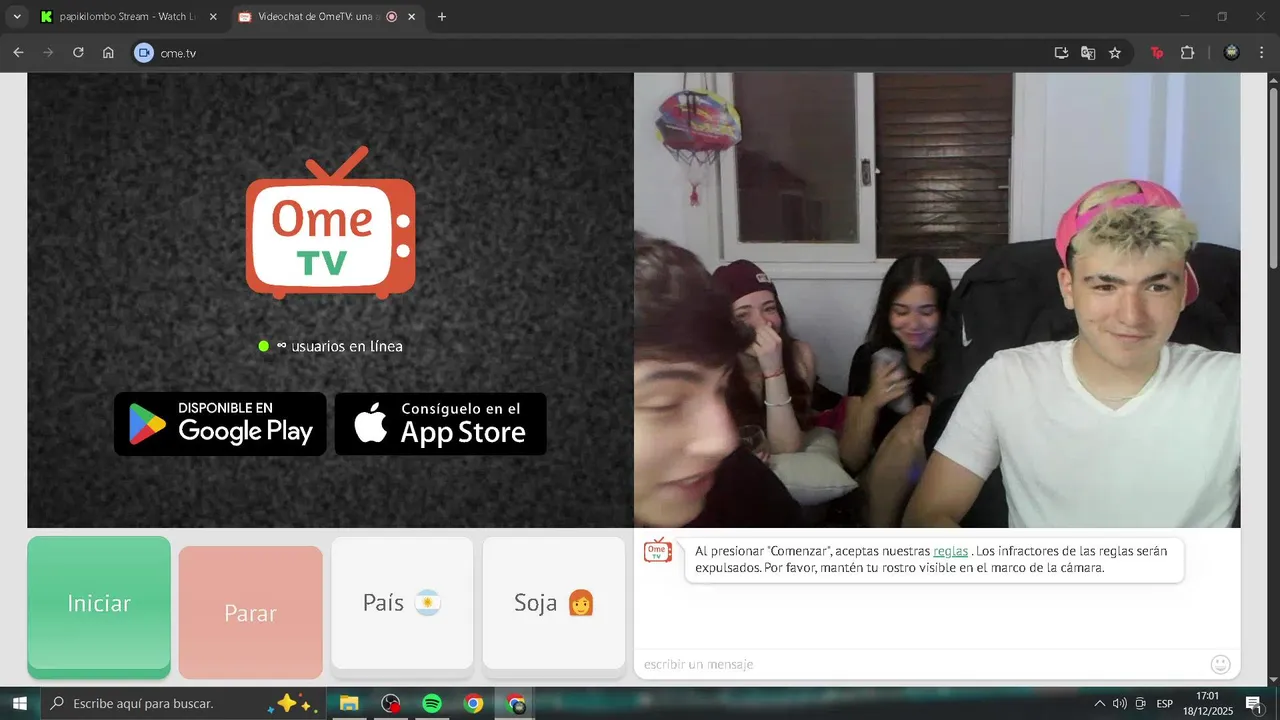Click the Chrome icon with profile badge

(x=516, y=704)
